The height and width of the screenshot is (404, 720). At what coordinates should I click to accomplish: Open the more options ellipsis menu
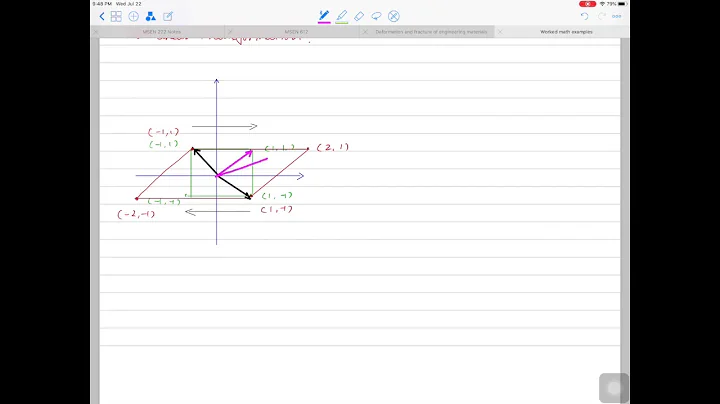(x=617, y=17)
